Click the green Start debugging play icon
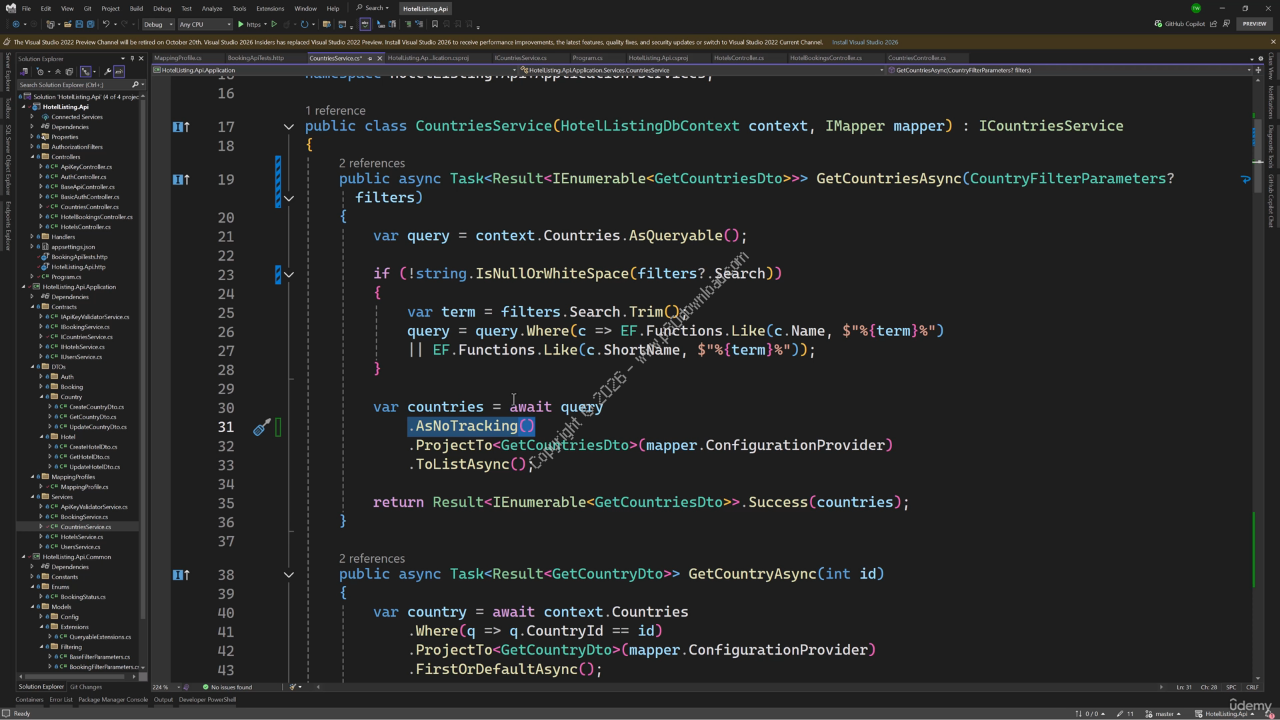 [x=241, y=24]
